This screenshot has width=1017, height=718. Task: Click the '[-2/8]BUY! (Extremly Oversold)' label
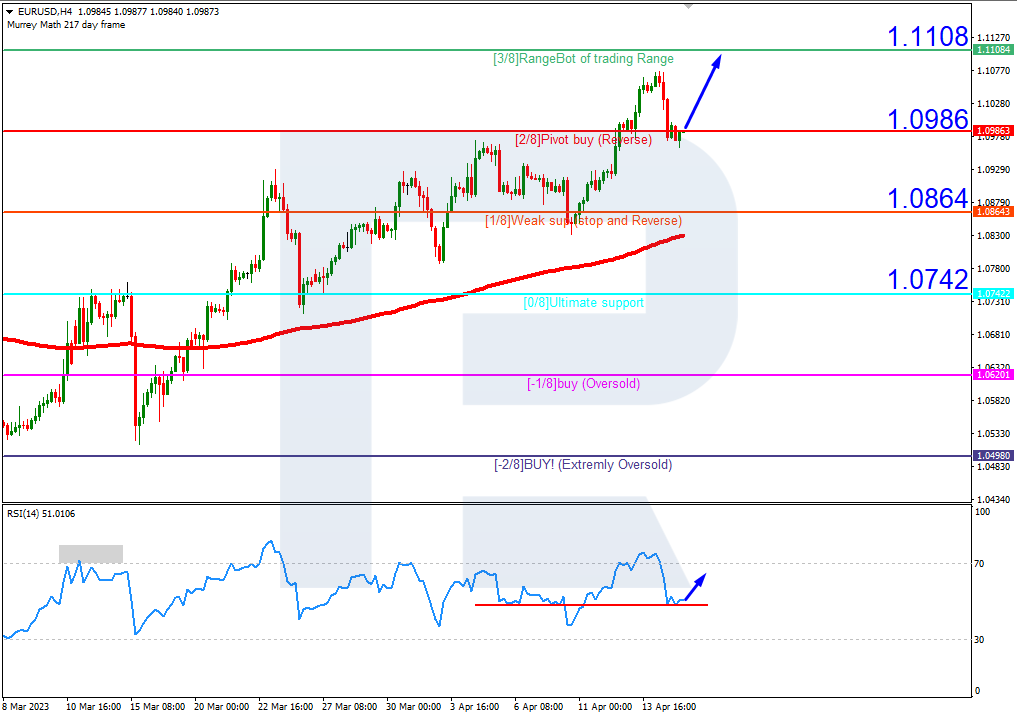[583, 465]
